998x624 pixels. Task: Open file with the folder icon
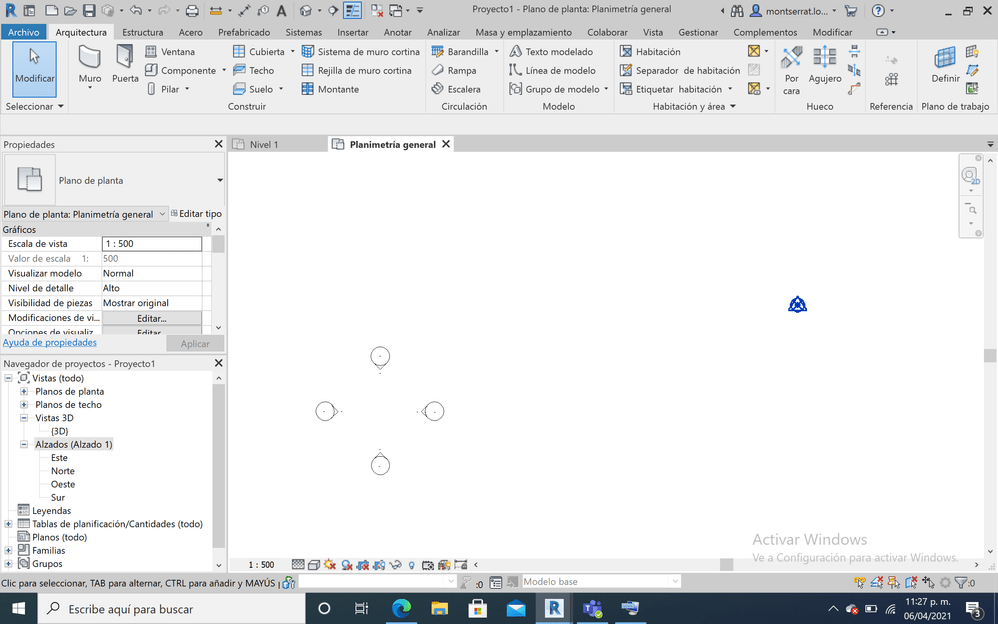(x=70, y=11)
